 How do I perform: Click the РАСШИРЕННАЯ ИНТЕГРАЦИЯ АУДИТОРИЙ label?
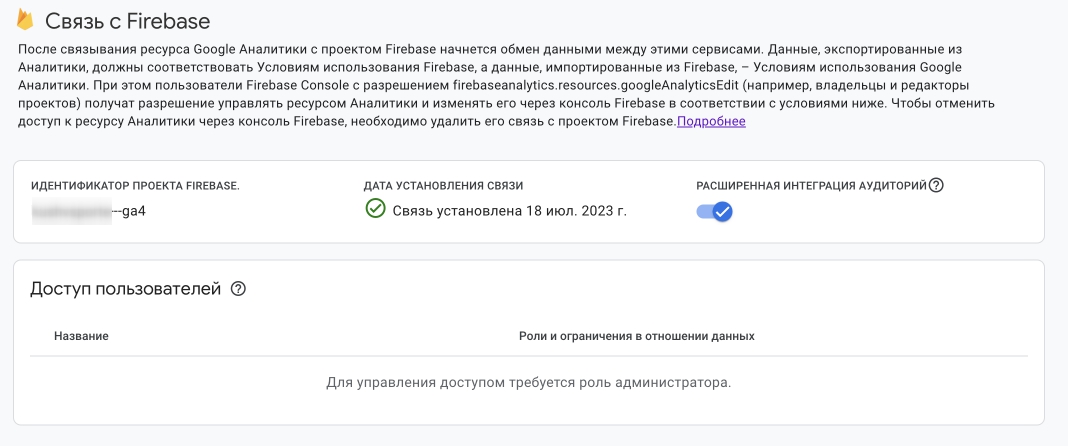tap(811, 186)
